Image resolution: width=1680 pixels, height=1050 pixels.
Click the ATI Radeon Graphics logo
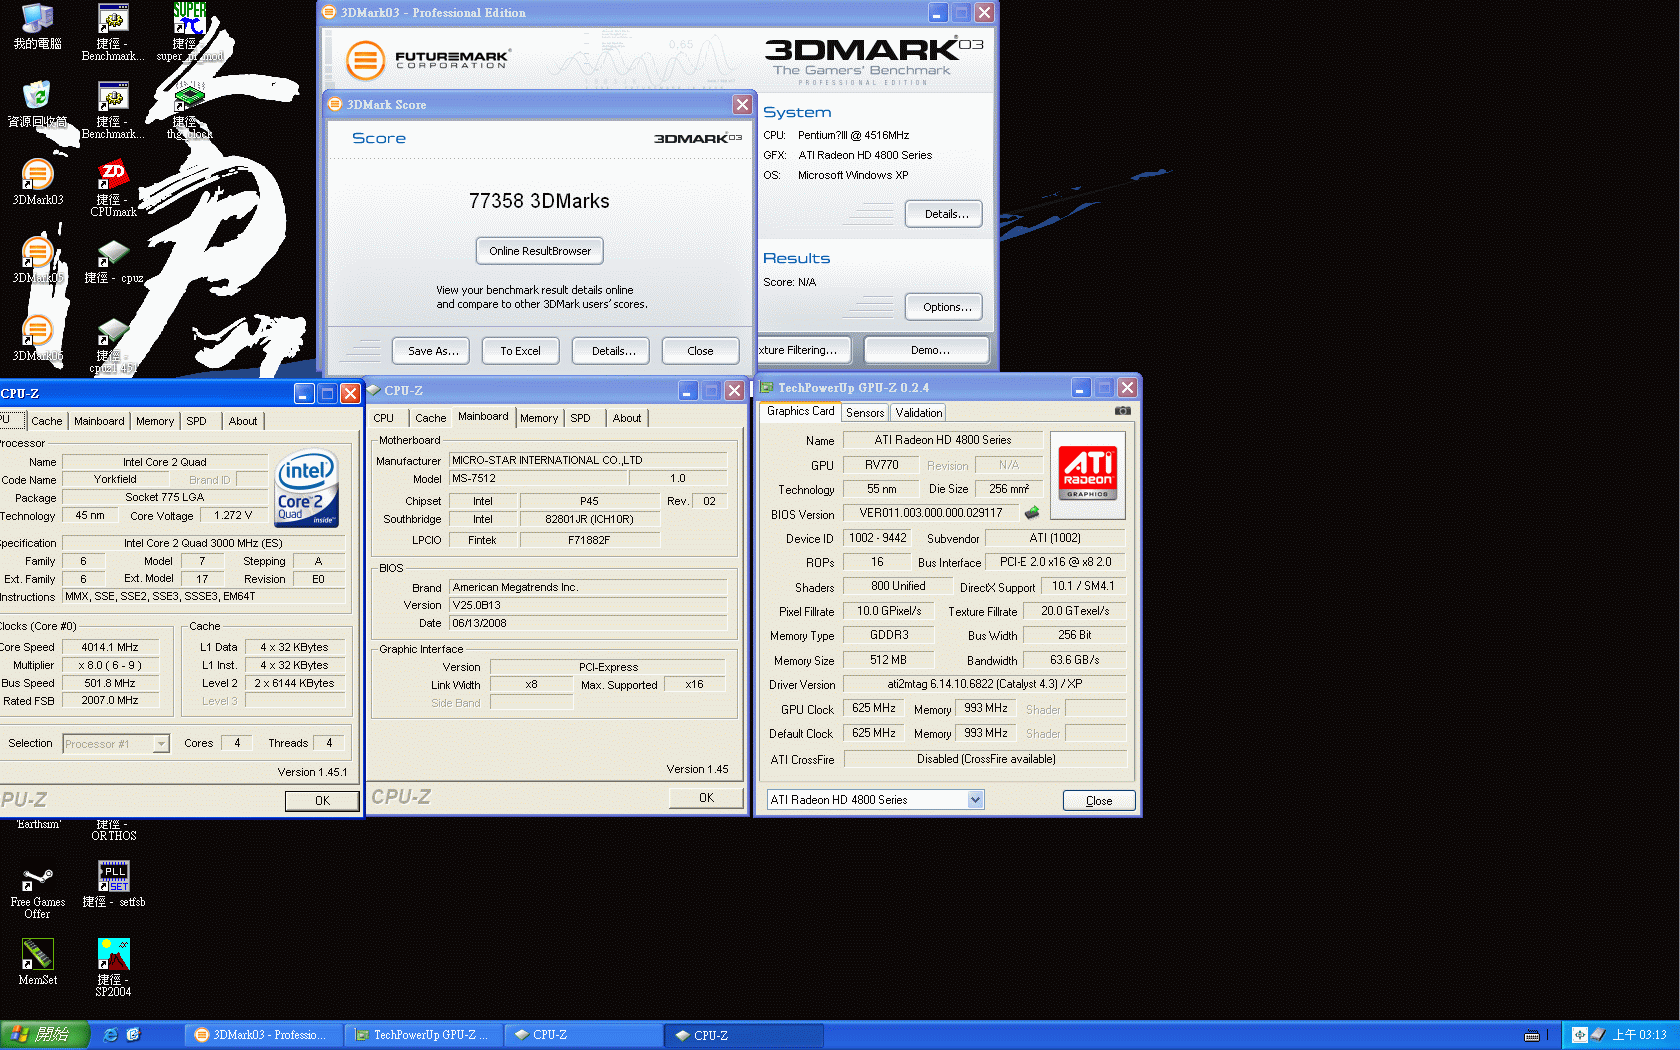tap(1088, 474)
